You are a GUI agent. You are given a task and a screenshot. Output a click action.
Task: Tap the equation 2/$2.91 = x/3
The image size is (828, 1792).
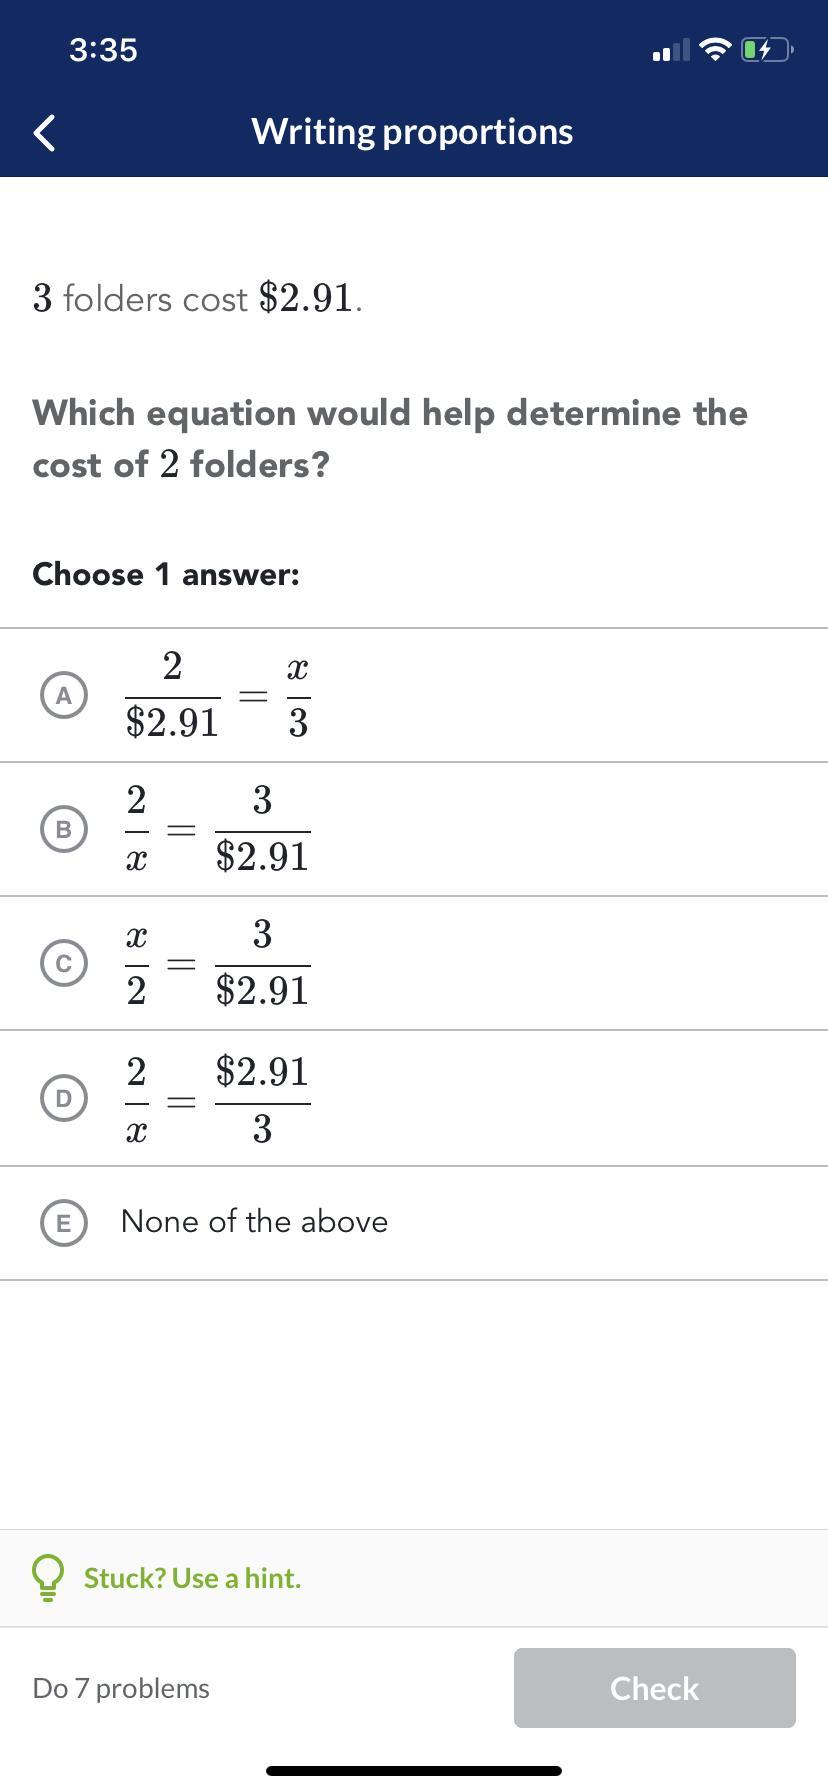click(218, 695)
